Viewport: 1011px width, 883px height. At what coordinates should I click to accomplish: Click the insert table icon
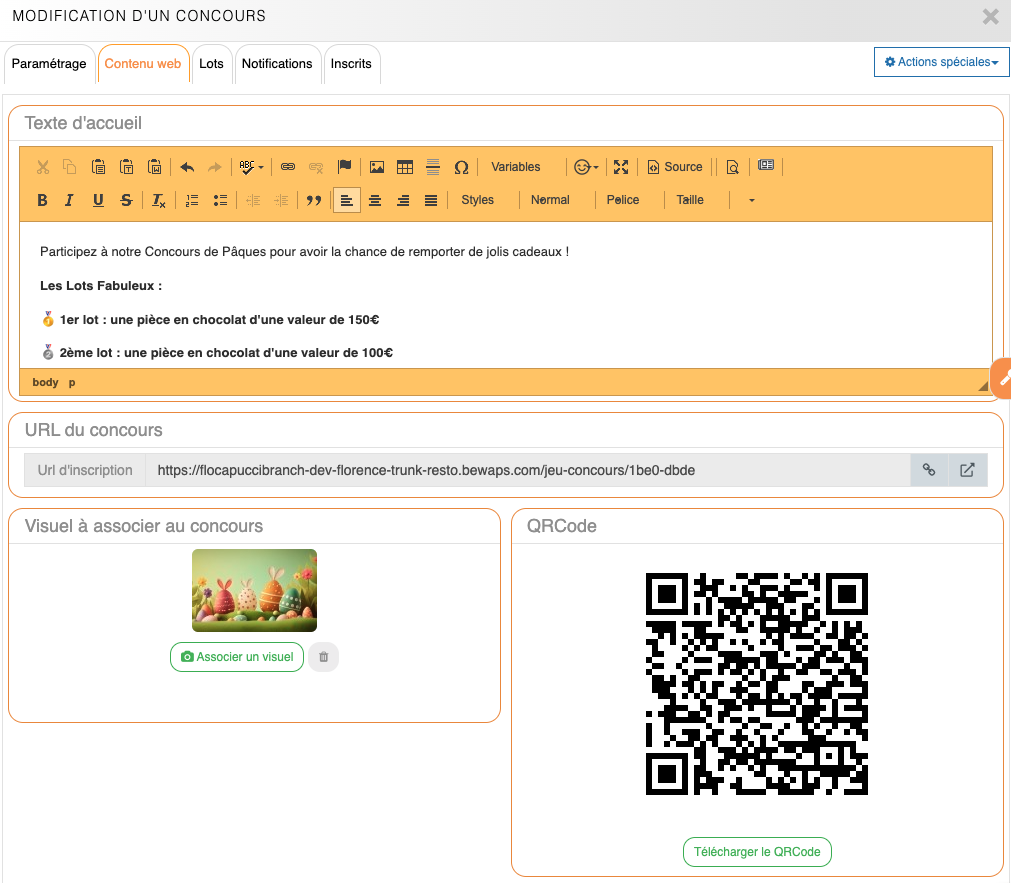point(405,167)
